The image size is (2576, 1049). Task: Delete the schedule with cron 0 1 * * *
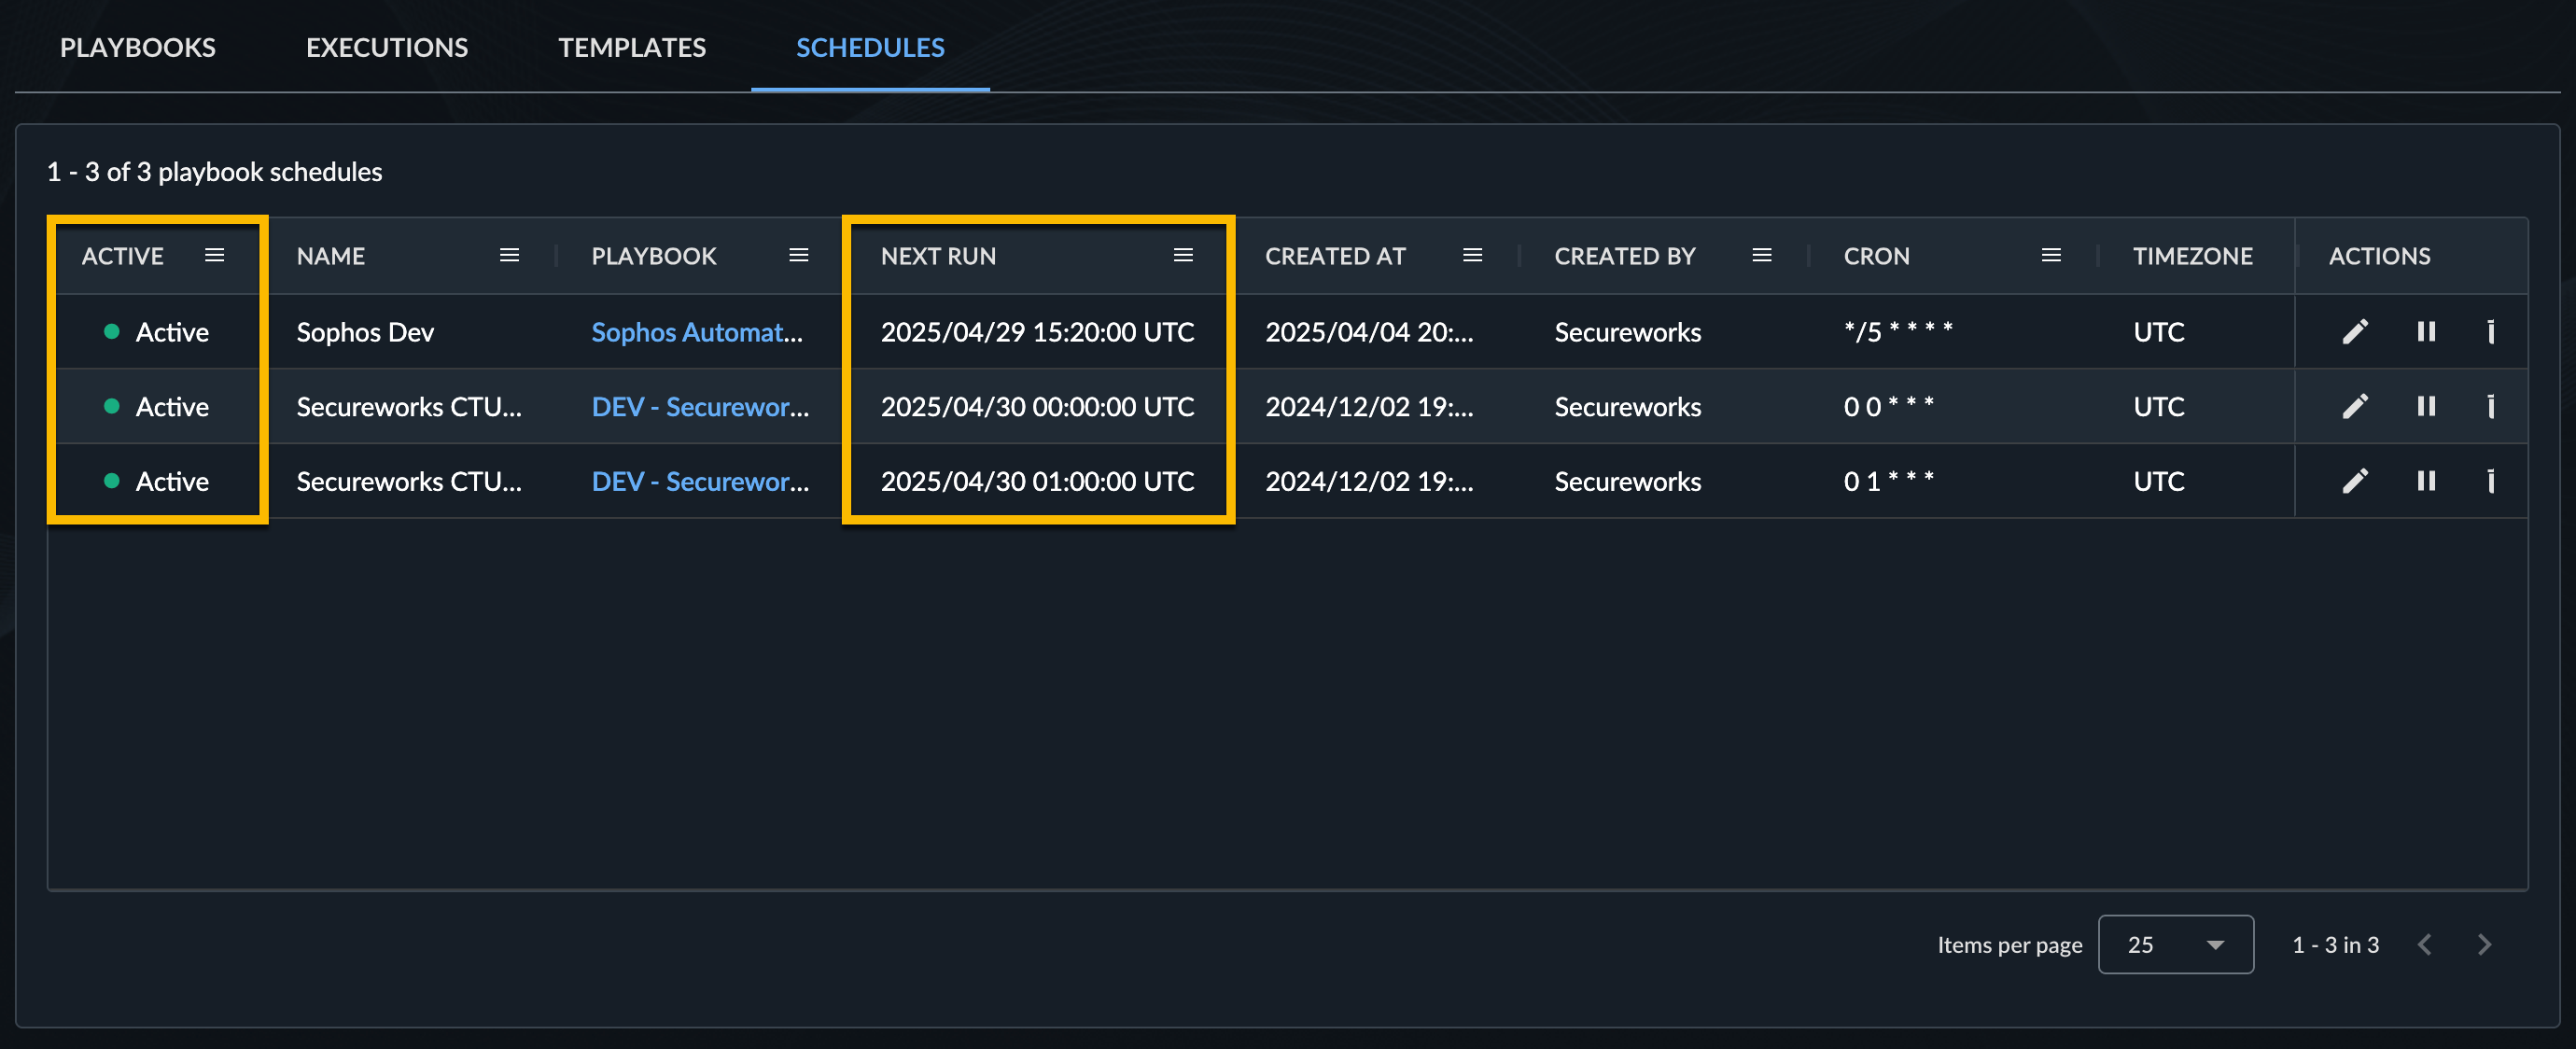click(2490, 481)
